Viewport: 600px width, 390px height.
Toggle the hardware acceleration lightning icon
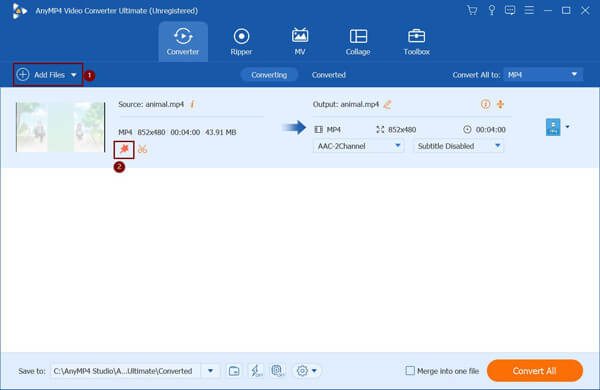click(256, 371)
